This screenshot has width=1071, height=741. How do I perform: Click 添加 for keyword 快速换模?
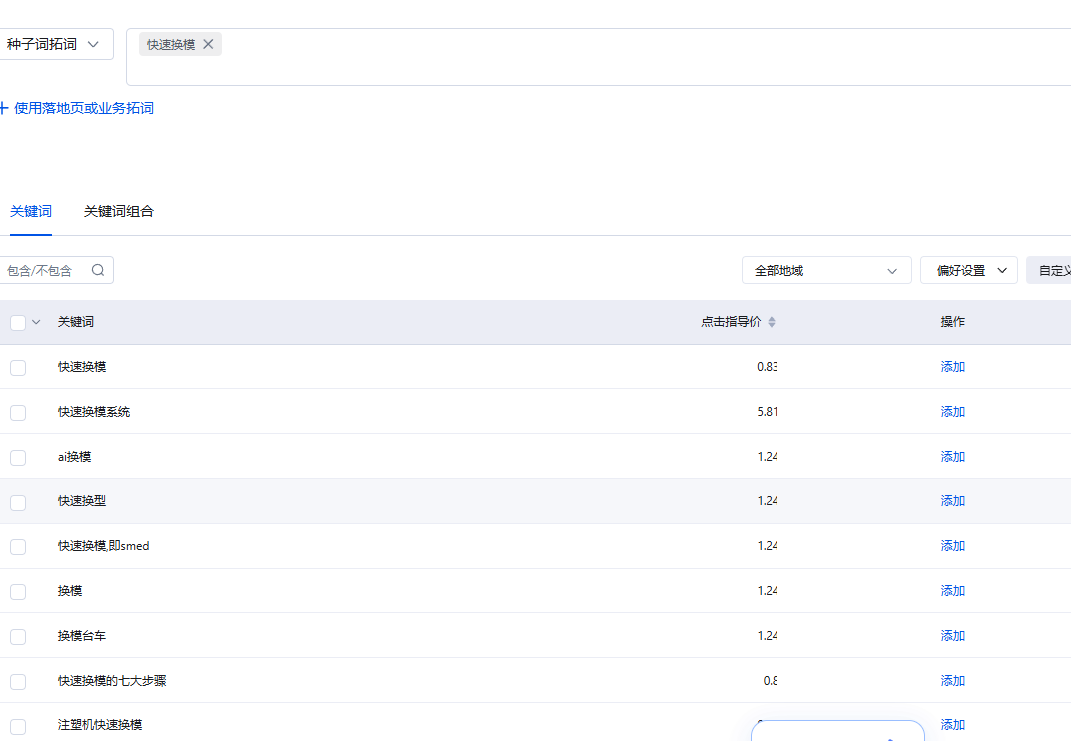(952, 367)
